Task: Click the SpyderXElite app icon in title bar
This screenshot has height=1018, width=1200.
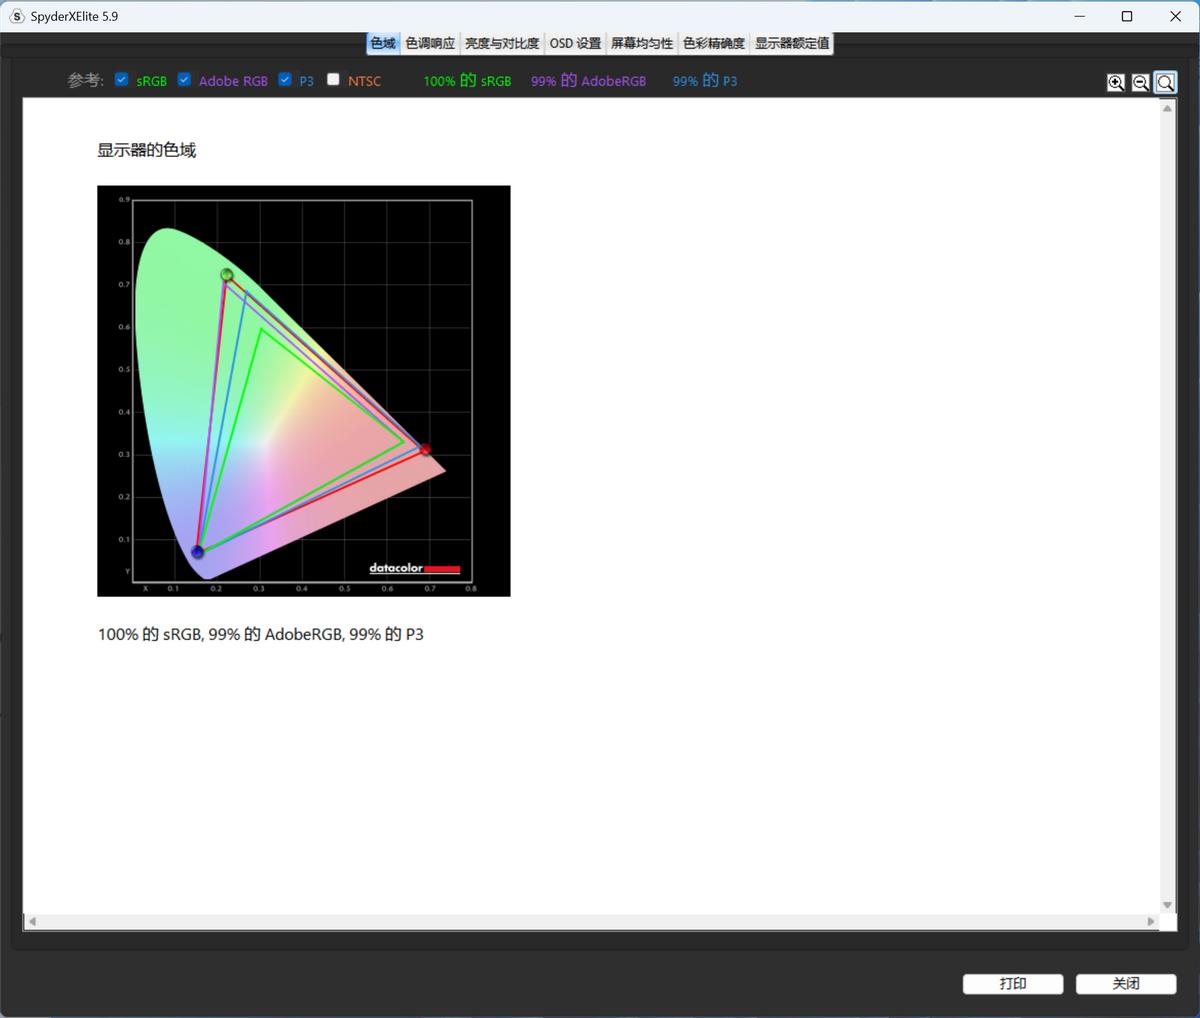Action: coord(17,16)
